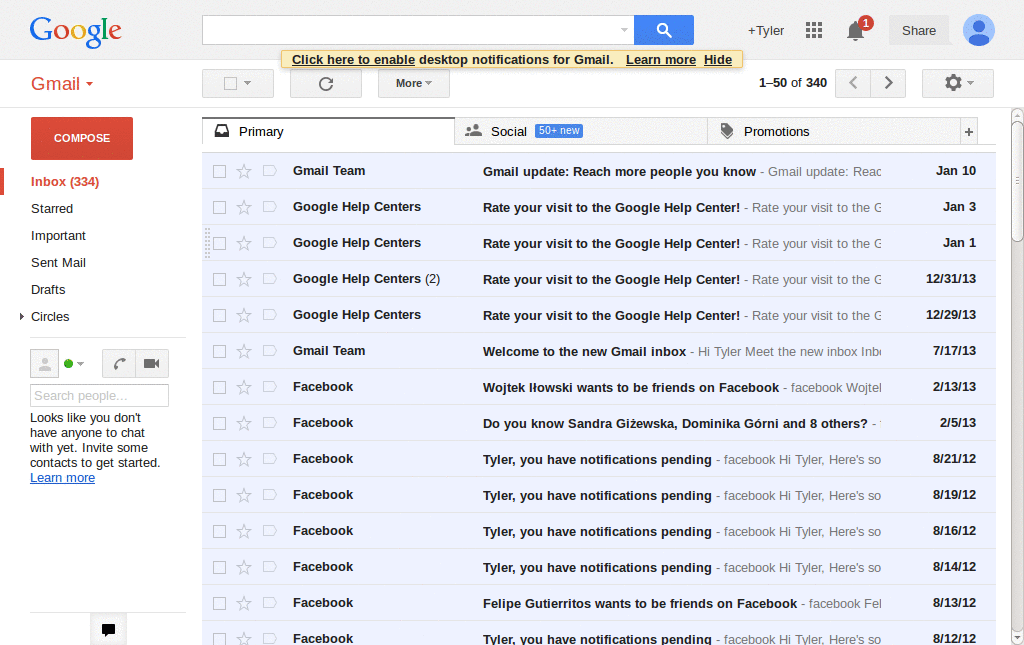Mark the Jan 1 Help Centers email important

pos(269,243)
